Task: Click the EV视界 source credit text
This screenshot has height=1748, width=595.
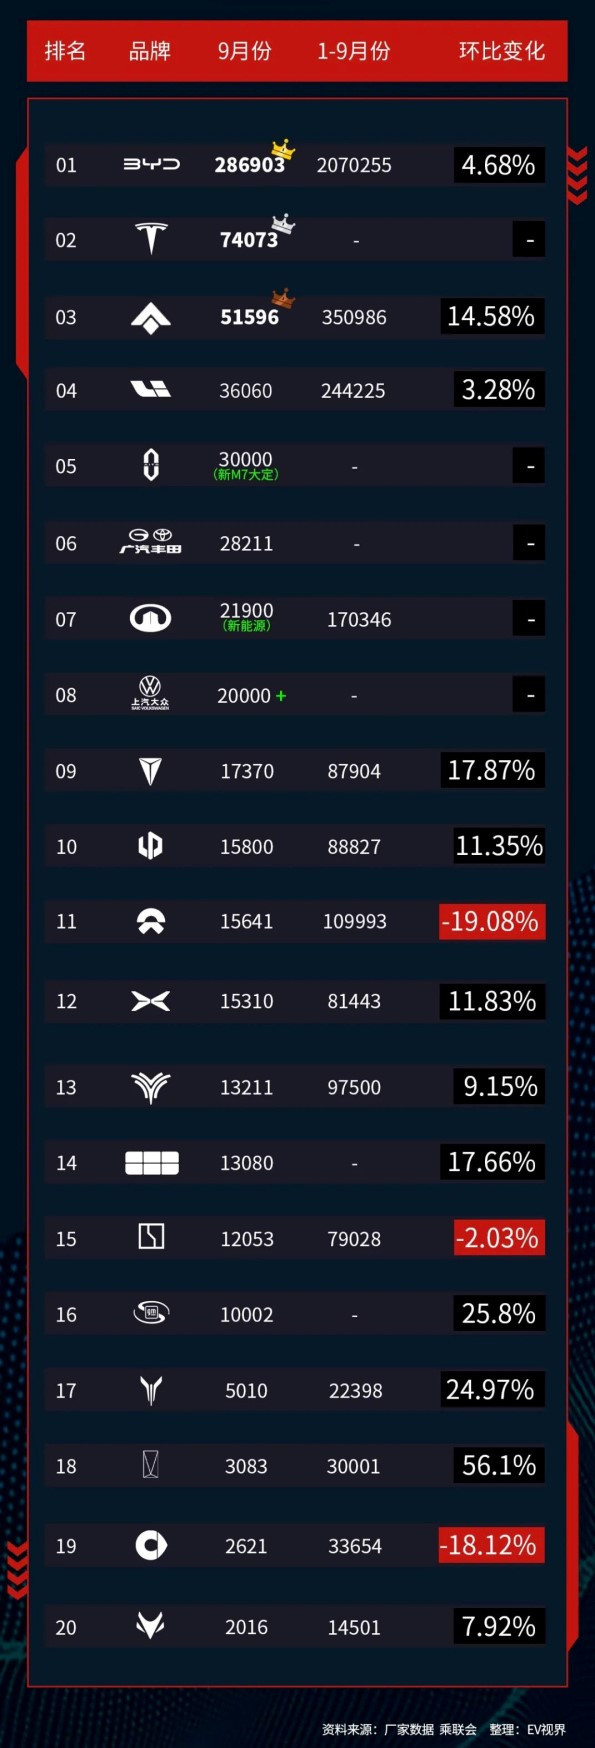Action: pos(547,1729)
